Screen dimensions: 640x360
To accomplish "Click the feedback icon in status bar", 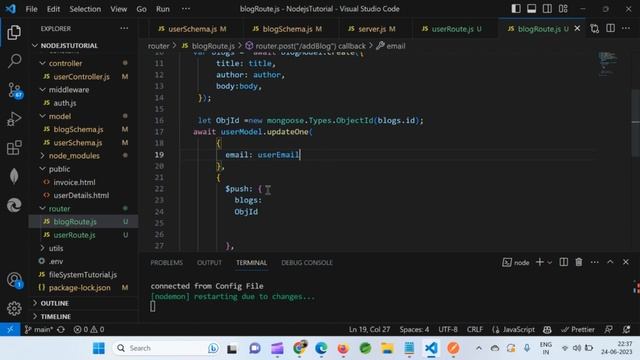I will point(609,329).
